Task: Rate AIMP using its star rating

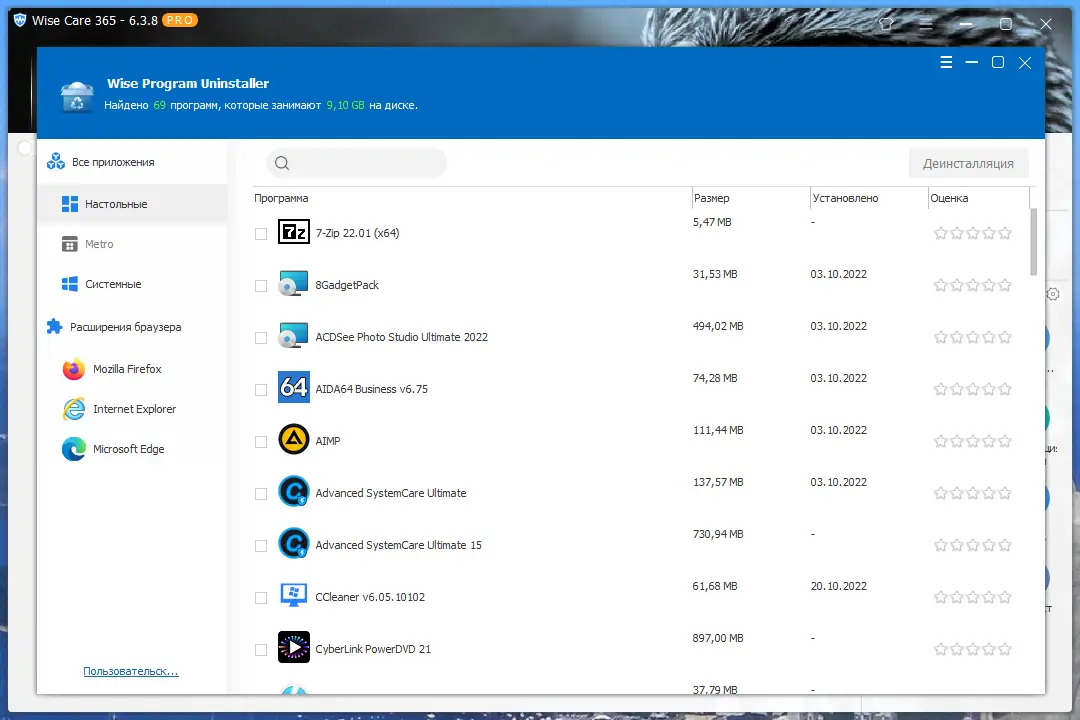Action: tap(973, 441)
